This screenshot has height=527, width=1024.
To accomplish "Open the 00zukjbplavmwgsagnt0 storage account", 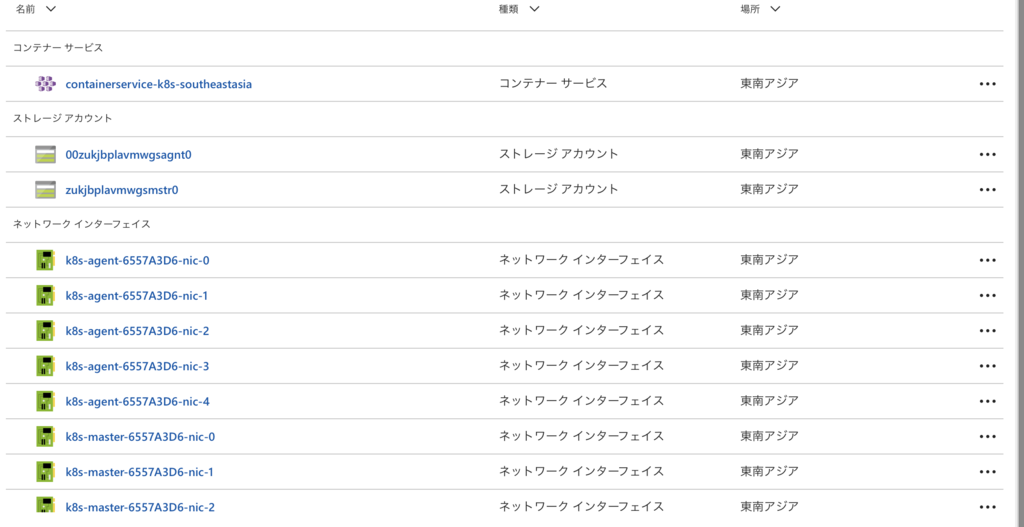I will [x=128, y=154].
